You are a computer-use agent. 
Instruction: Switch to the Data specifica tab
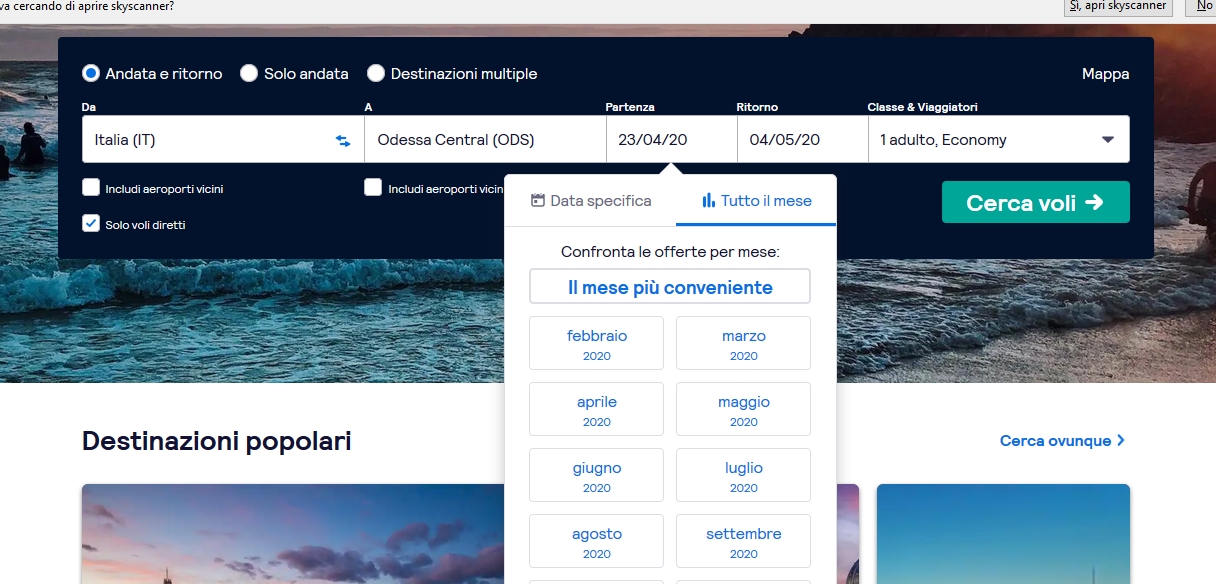(590, 201)
